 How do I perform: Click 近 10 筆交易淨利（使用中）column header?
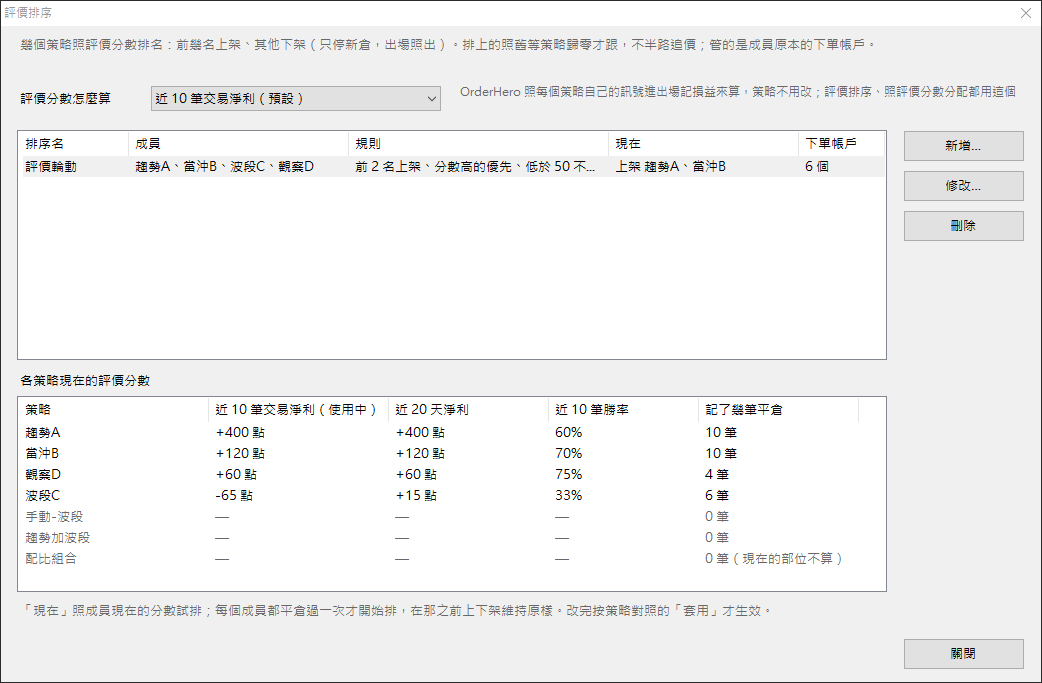298,410
